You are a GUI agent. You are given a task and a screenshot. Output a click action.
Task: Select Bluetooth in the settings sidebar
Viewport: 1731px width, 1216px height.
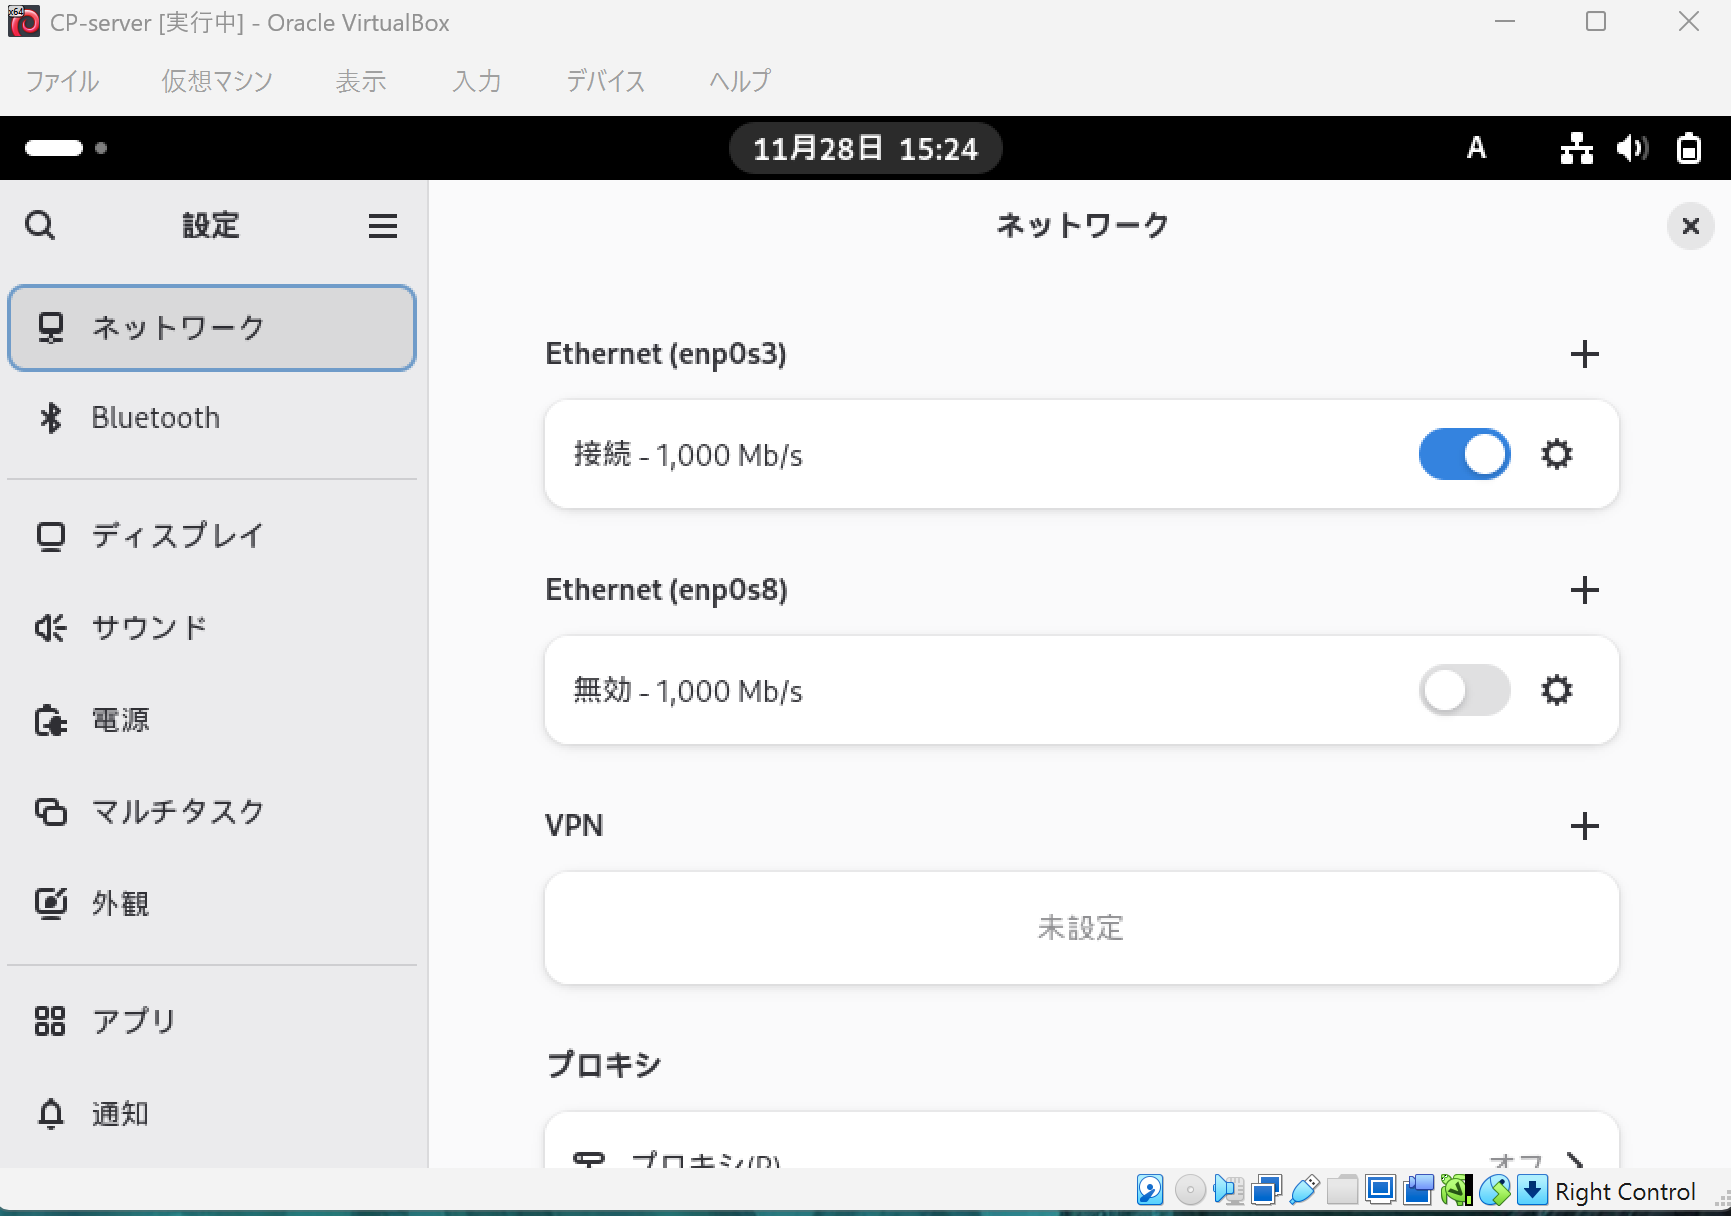[212, 418]
